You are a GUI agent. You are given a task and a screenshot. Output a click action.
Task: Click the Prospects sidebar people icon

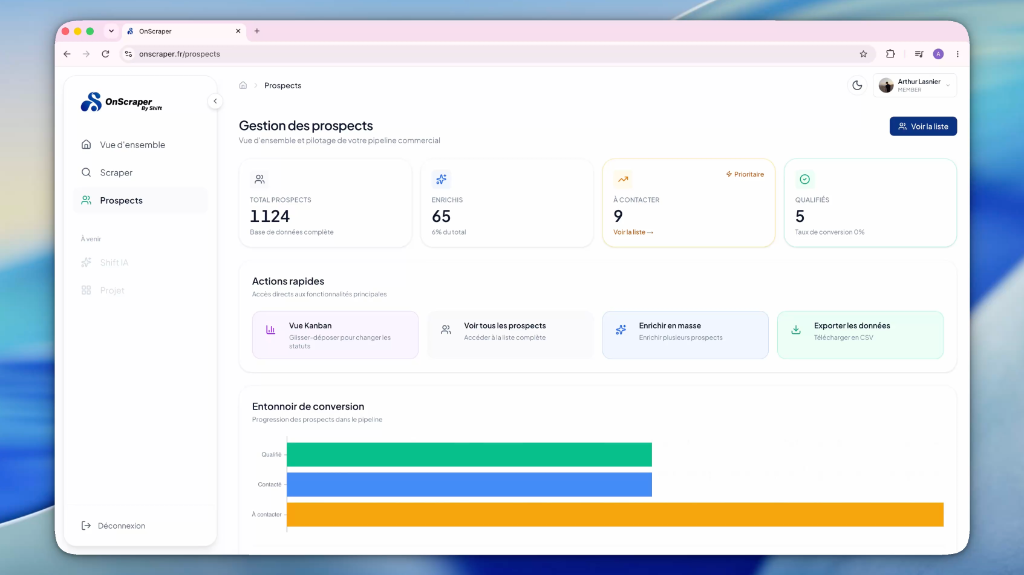coord(86,201)
